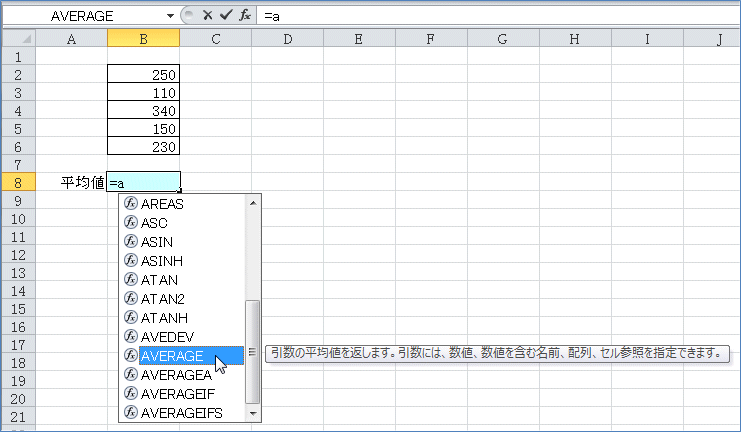This screenshot has width=741, height=432.
Task: Select row 20 header
Action: tap(18, 398)
